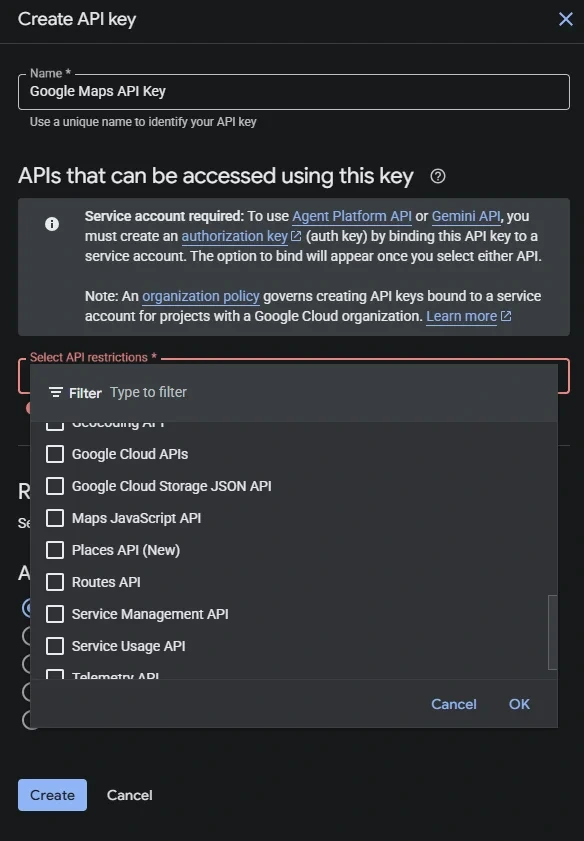Edit the Name field text

click(294, 92)
